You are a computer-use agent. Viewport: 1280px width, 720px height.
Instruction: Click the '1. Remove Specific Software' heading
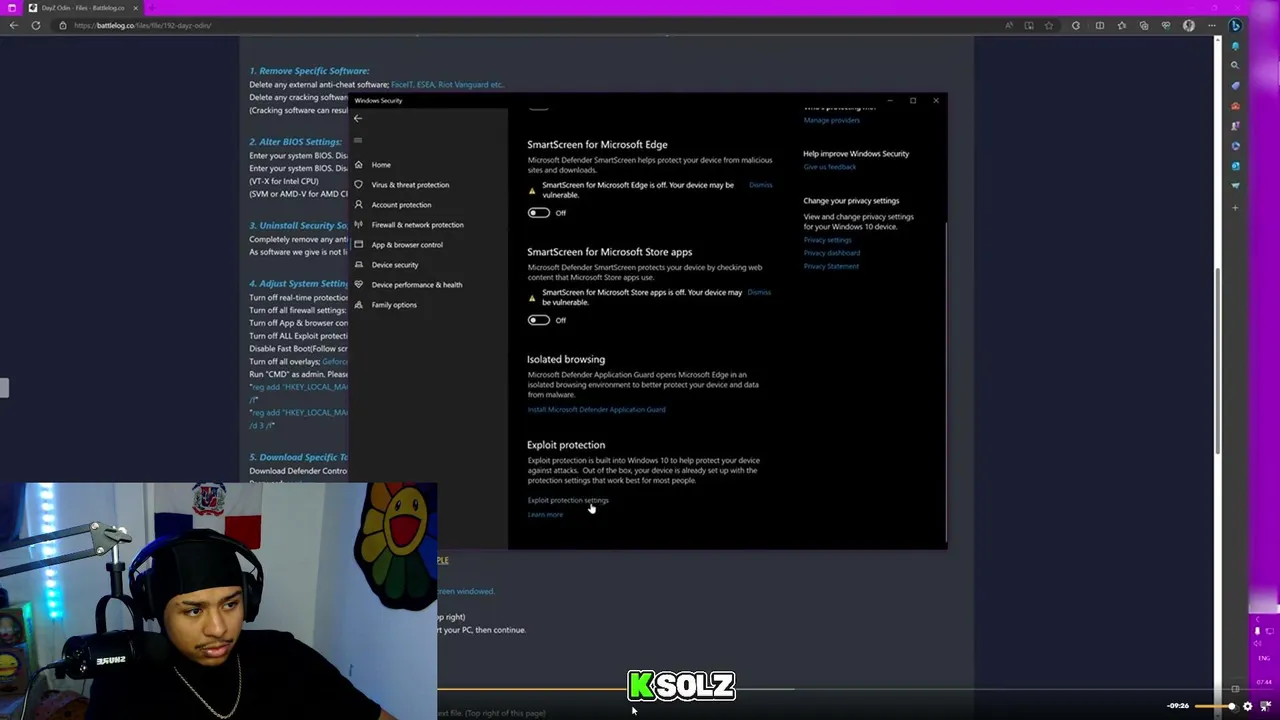(x=309, y=71)
